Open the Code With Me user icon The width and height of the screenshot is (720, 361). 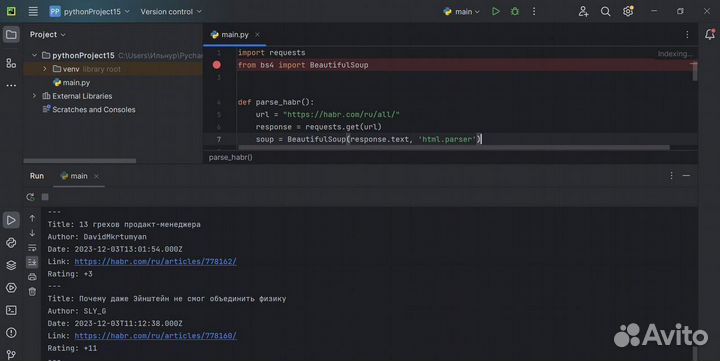583,11
